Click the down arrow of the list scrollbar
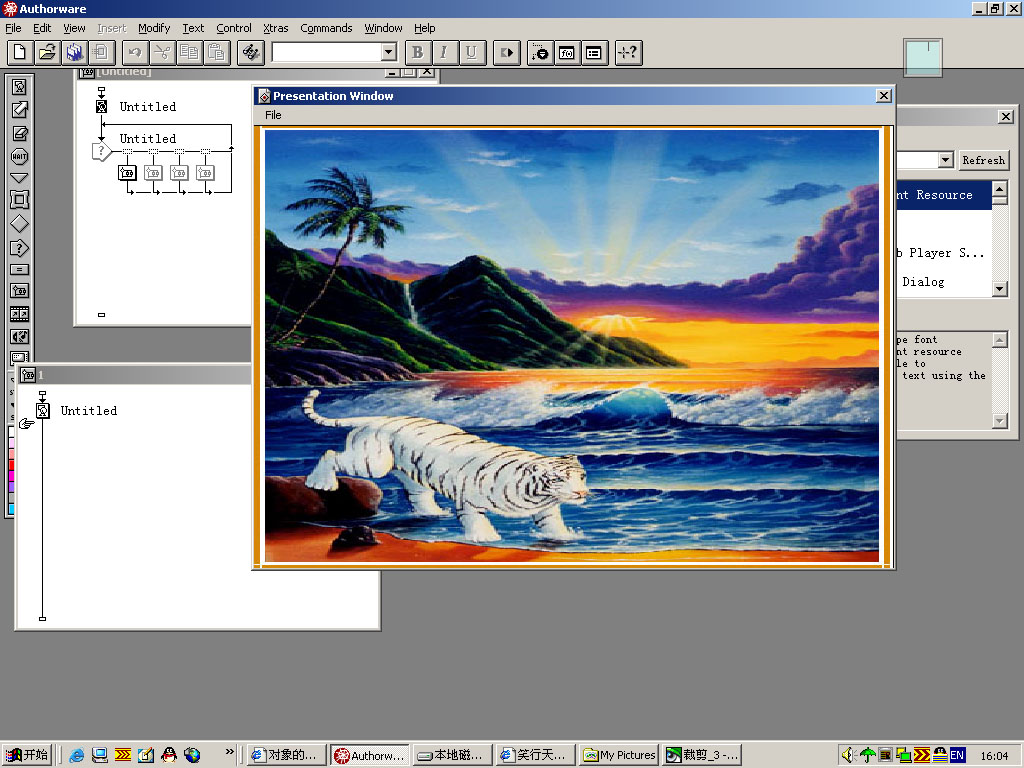 (x=1000, y=289)
